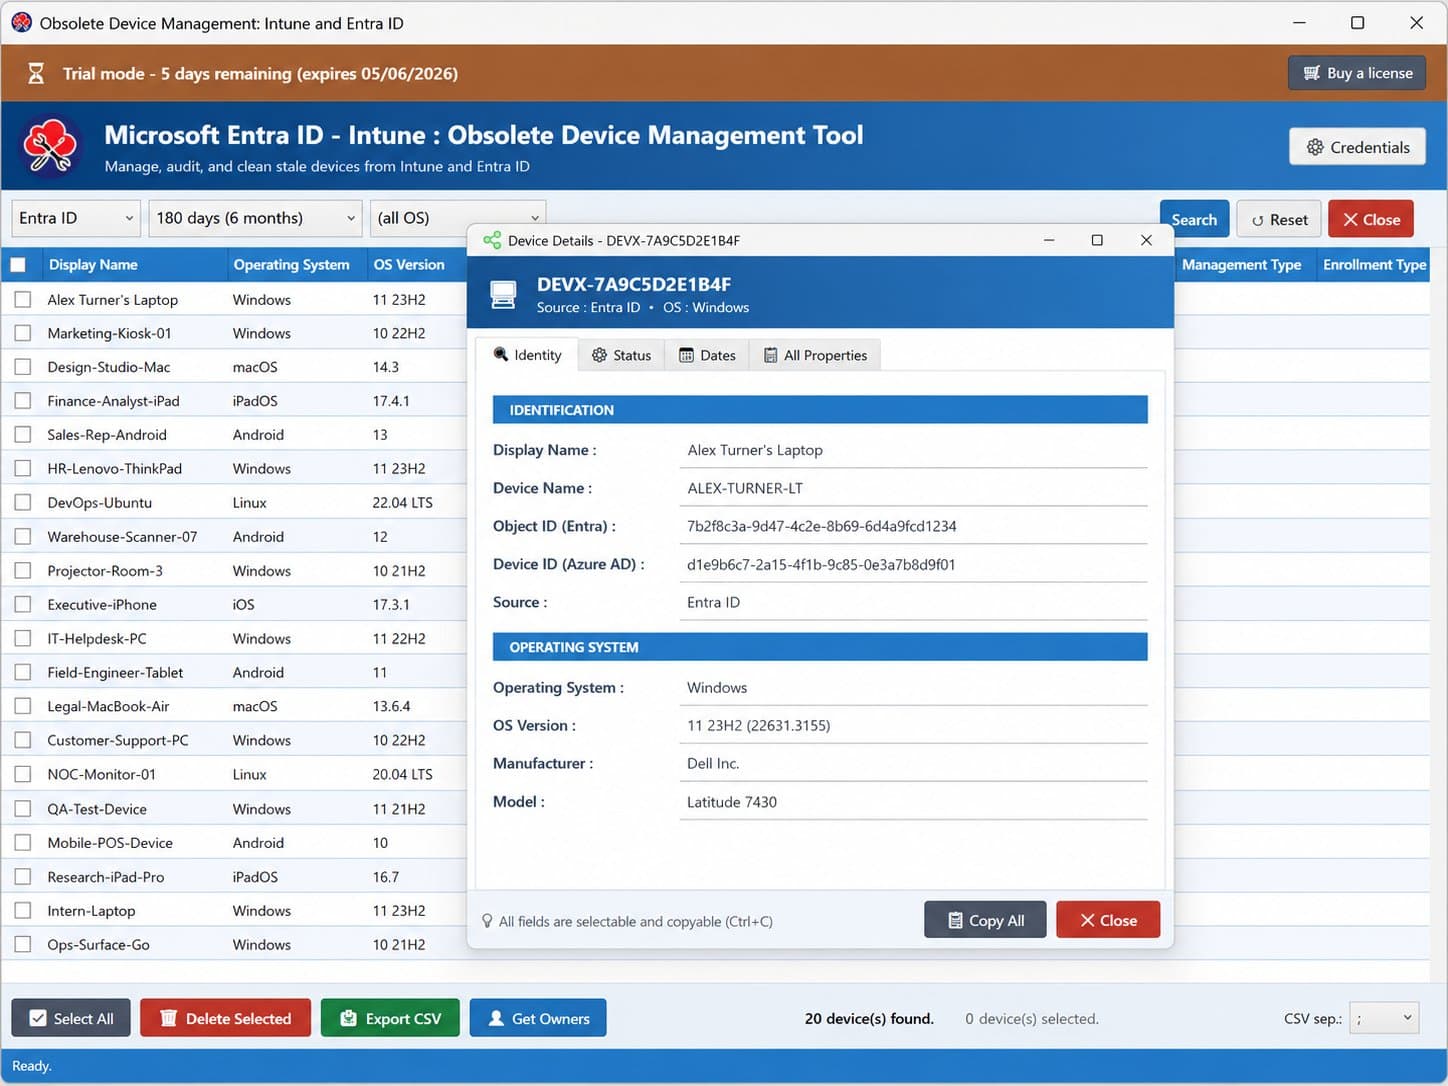Open the (all OS) filter dropdown

(x=458, y=218)
